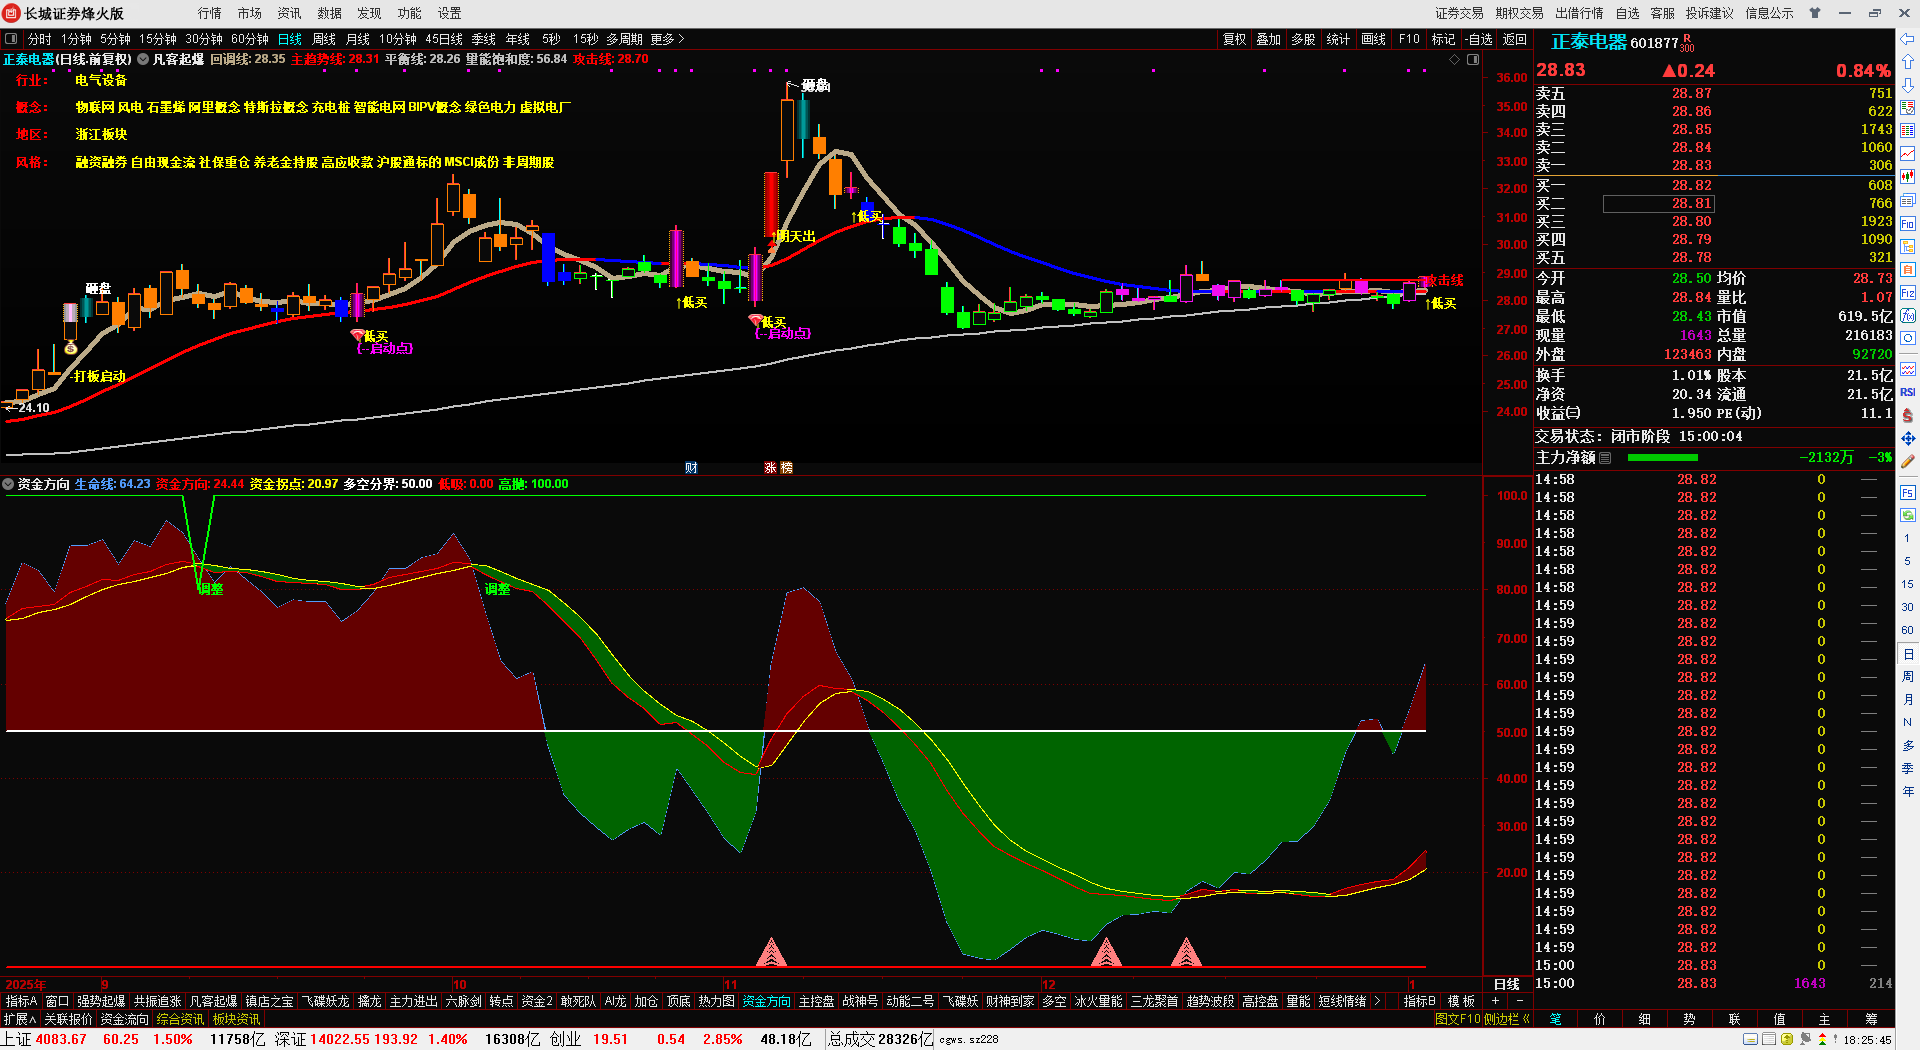Open the line trend chart icon in sidebar
The height and width of the screenshot is (1050, 1920).
pos(1908,153)
